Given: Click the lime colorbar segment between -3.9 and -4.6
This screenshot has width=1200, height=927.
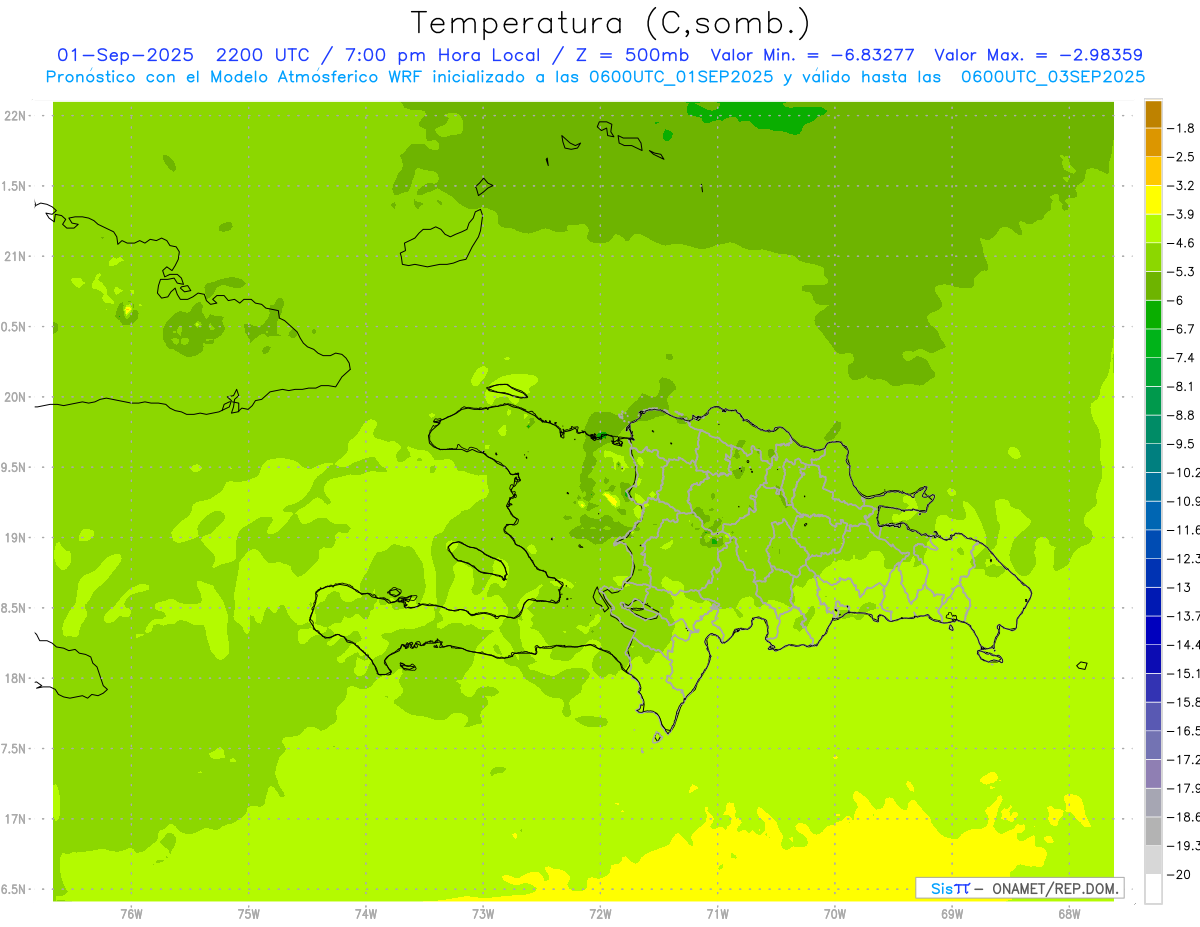Looking at the screenshot, I should click(1153, 229).
